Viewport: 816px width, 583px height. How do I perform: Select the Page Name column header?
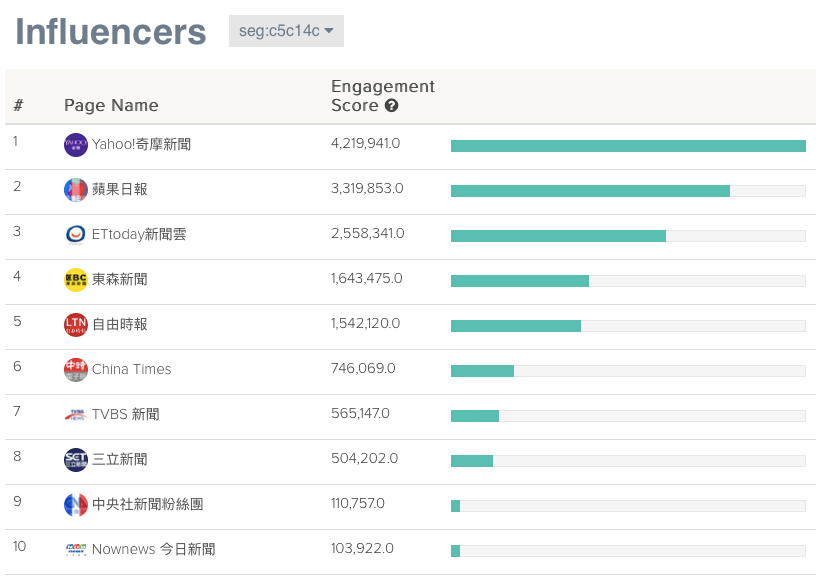pos(111,106)
